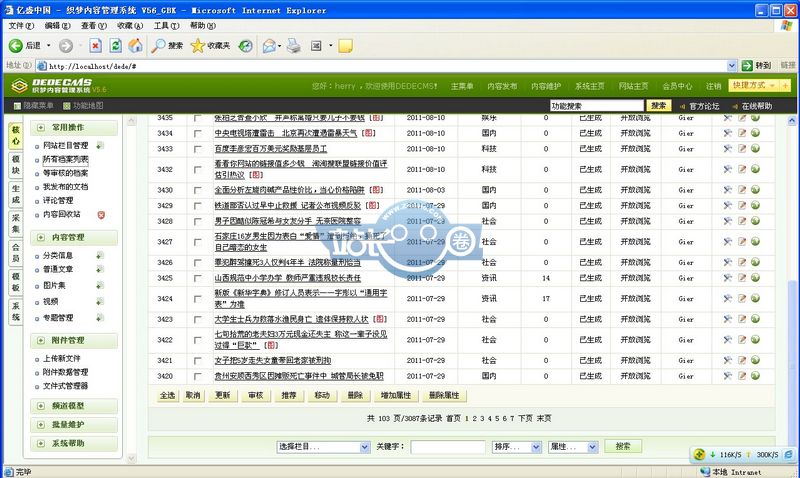Click edit-attributes tool icon for row 3428
The width and height of the screenshot is (800, 478).
tap(728, 221)
